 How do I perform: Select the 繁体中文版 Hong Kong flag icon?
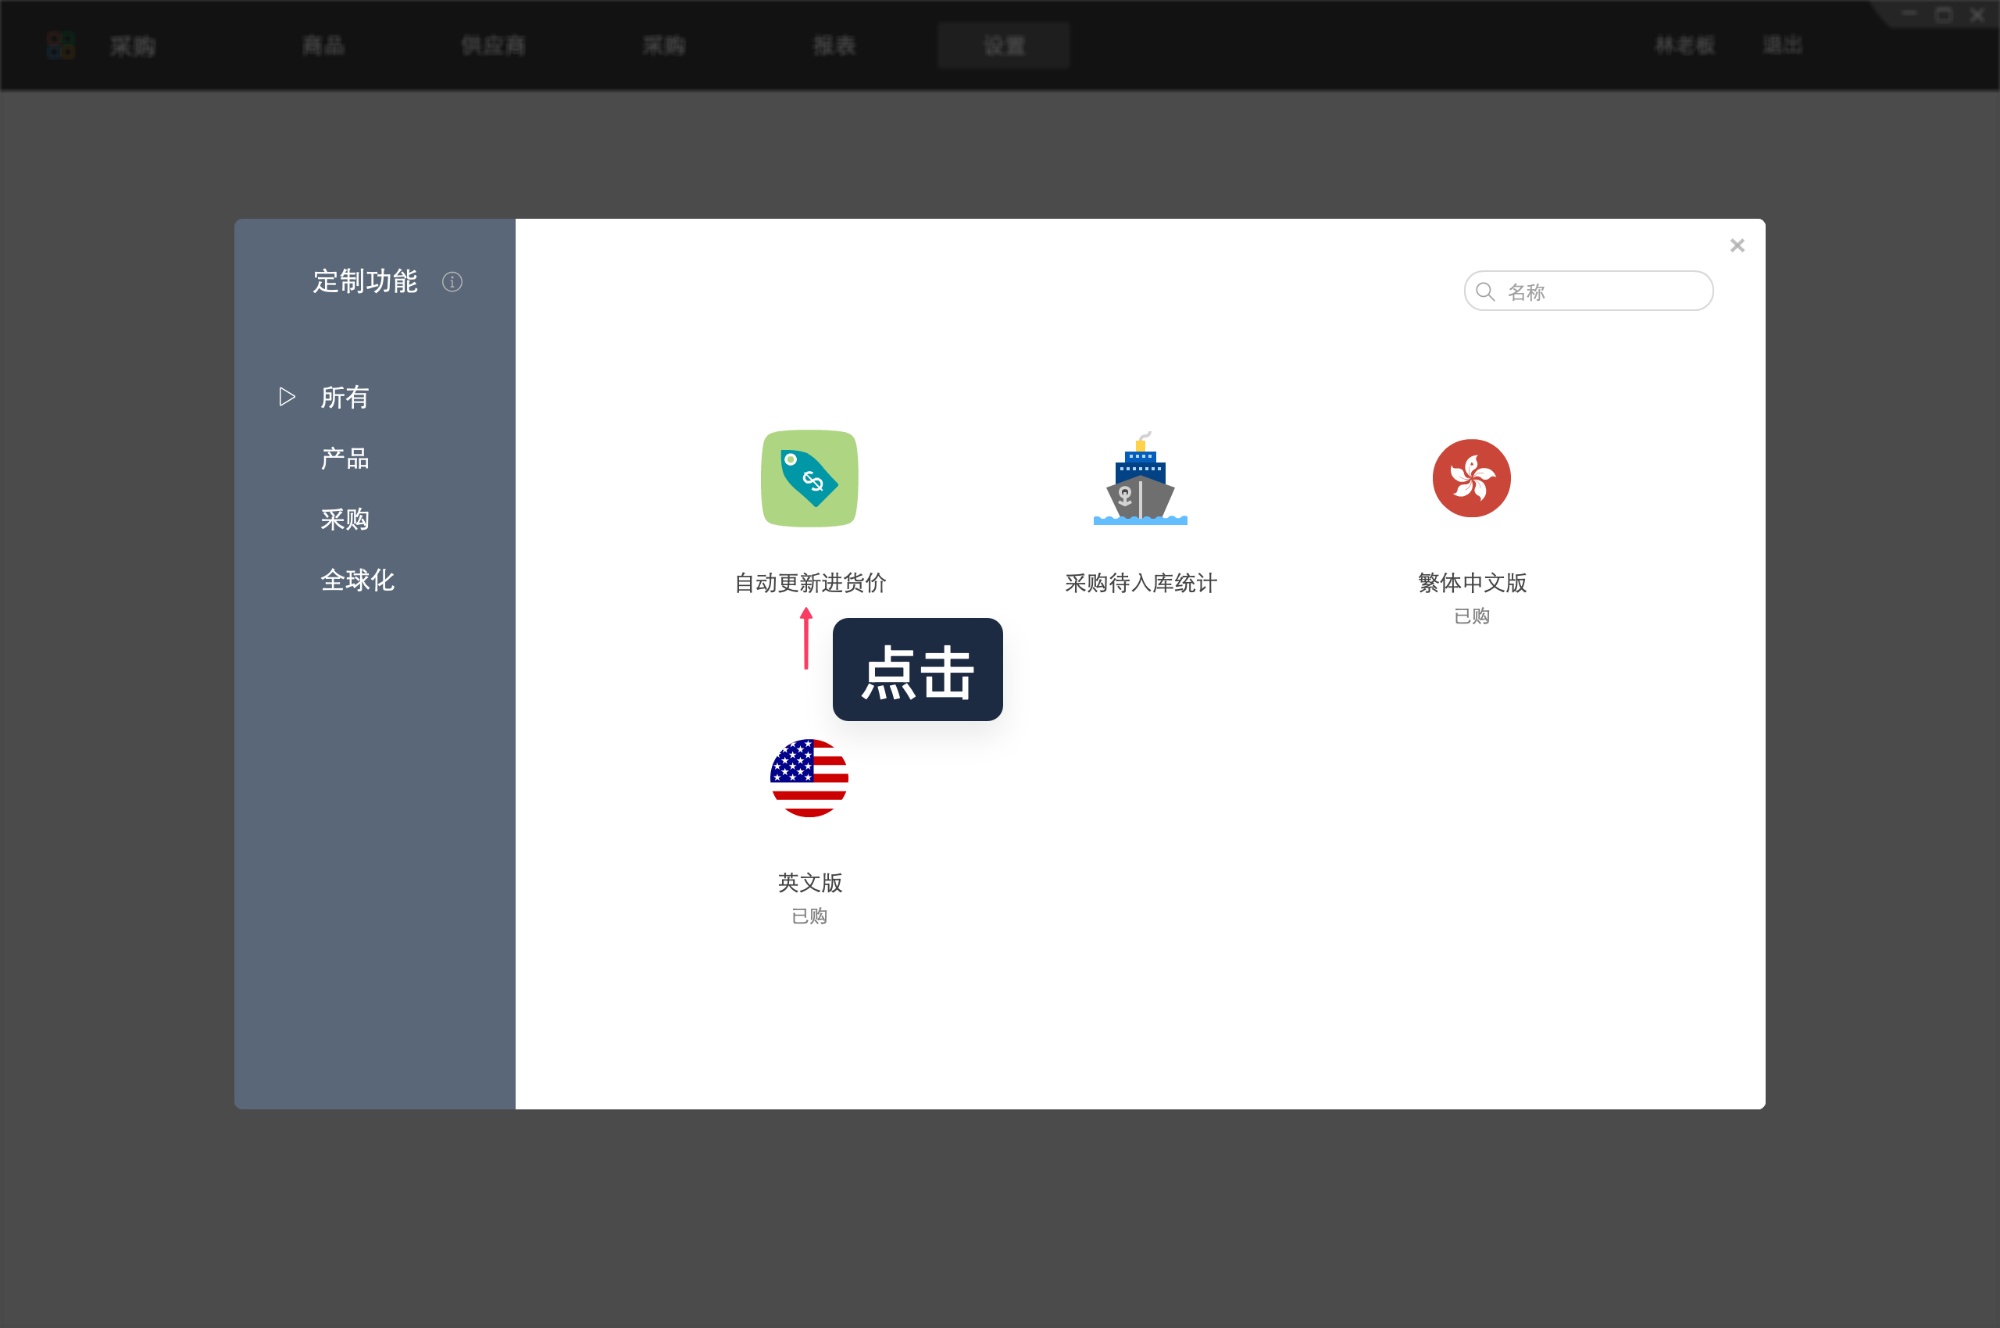pyautogui.click(x=1470, y=478)
